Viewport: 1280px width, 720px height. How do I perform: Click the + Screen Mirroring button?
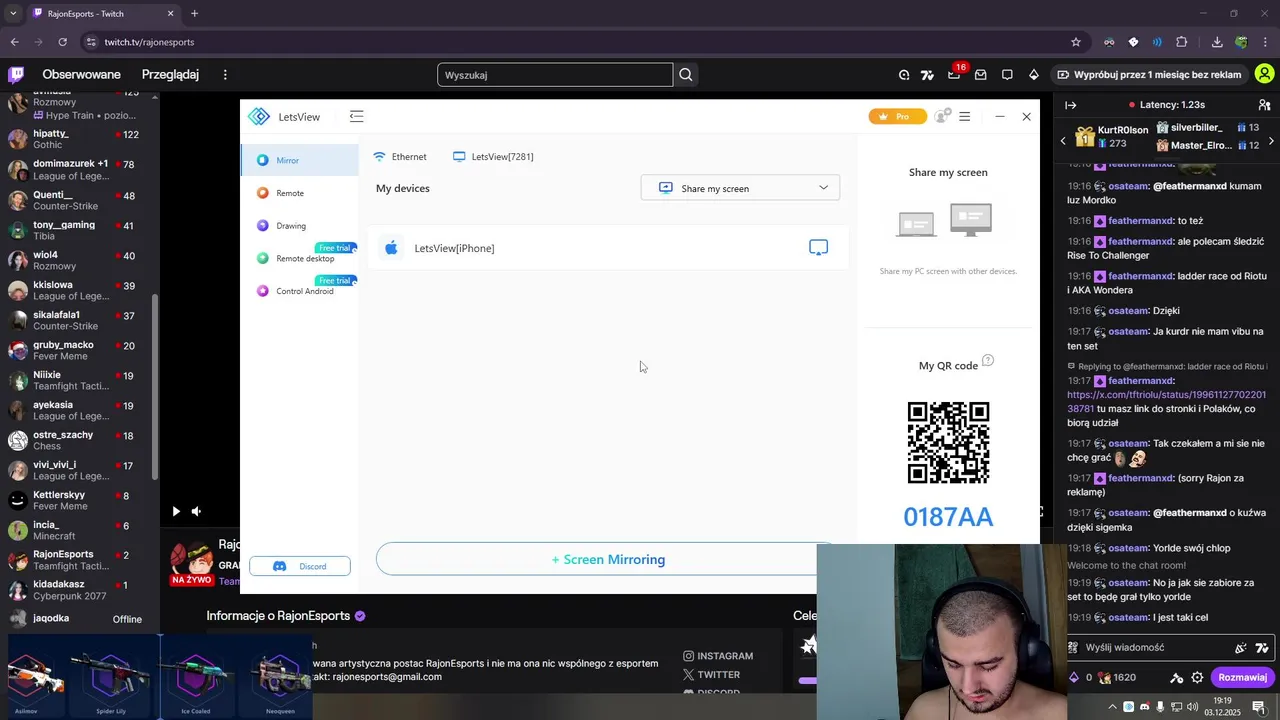pos(608,559)
